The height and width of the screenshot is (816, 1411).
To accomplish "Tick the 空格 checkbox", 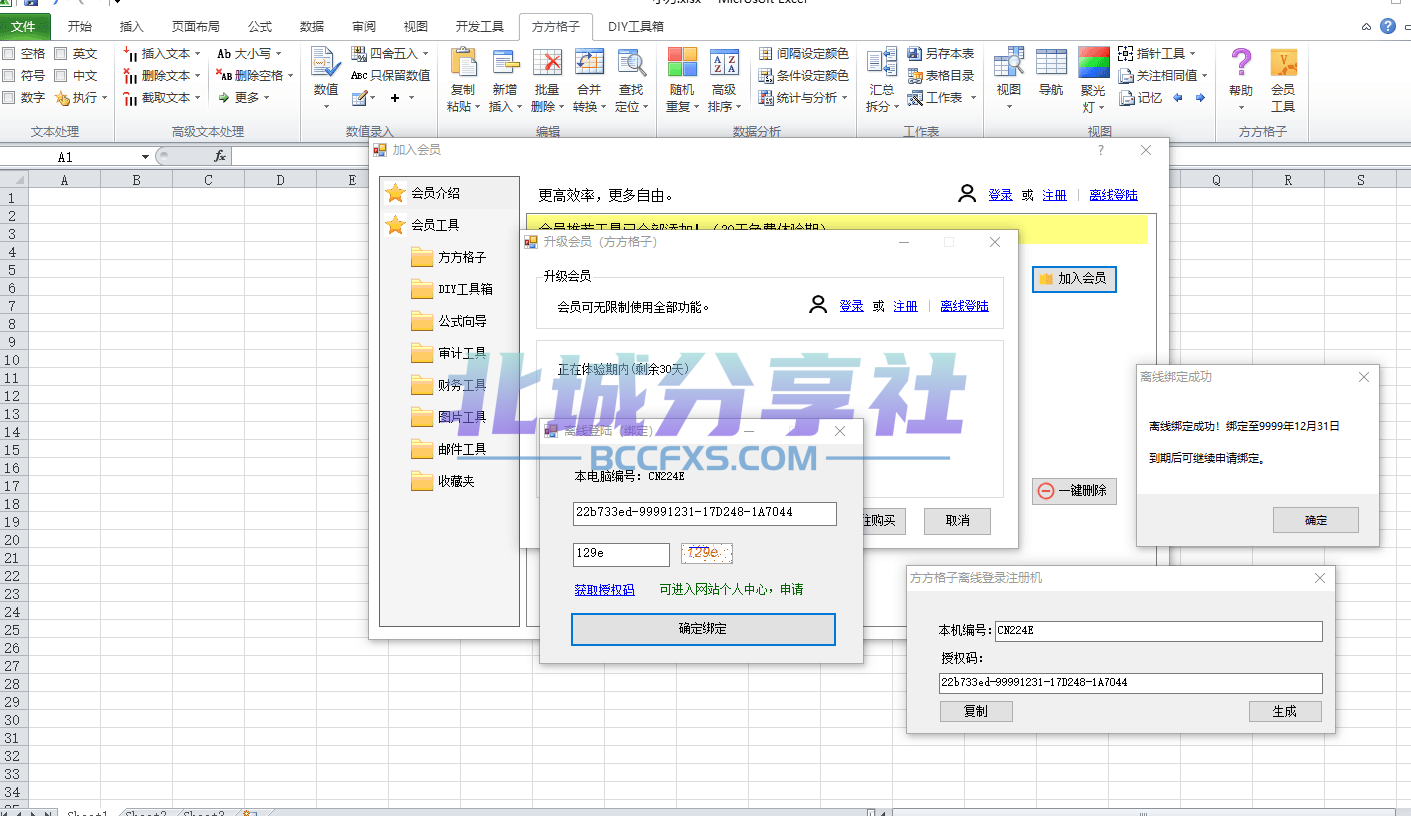I will tap(9, 53).
